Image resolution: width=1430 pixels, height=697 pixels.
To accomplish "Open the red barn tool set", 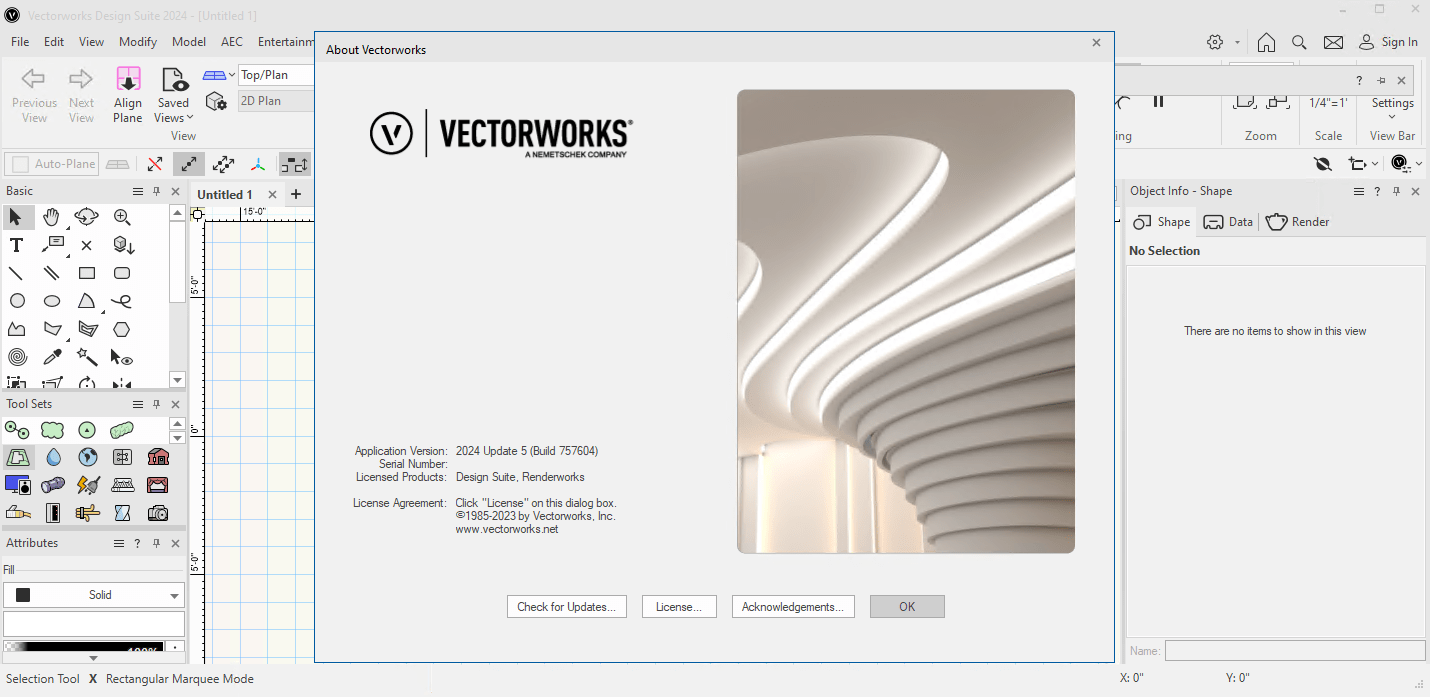I will click(x=158, y=457).
